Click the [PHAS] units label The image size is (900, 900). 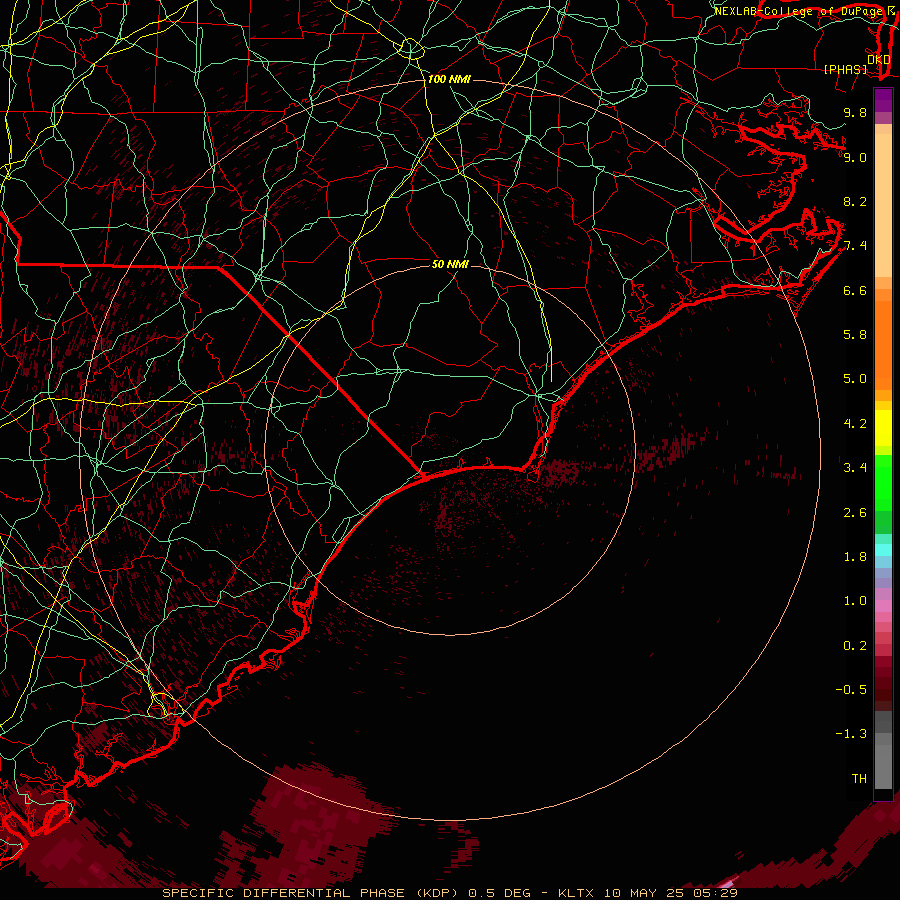(845, 69)
